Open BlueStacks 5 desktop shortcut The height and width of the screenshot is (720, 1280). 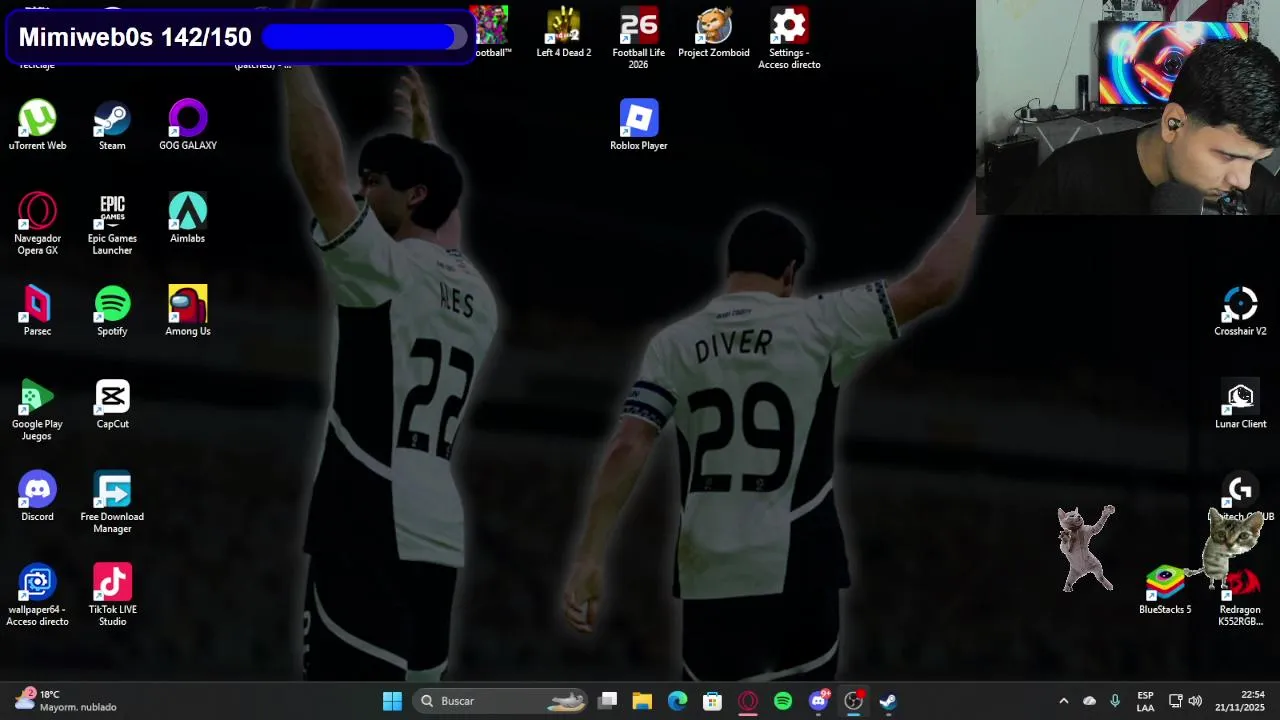tap(1165, 590)
